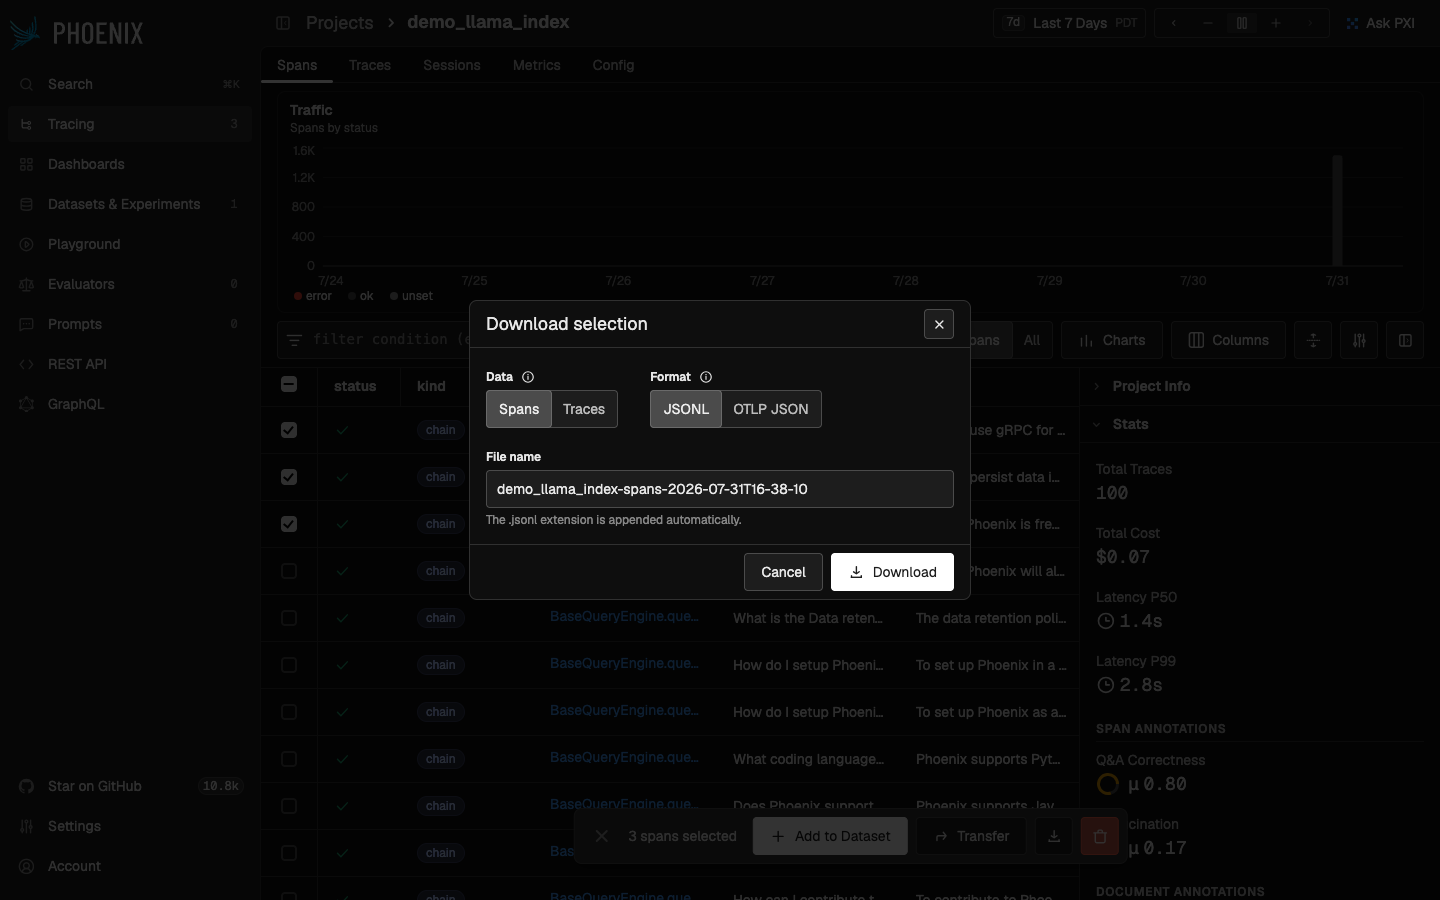
Task: Click the red delete trash icon
Action: point(1100,836)
